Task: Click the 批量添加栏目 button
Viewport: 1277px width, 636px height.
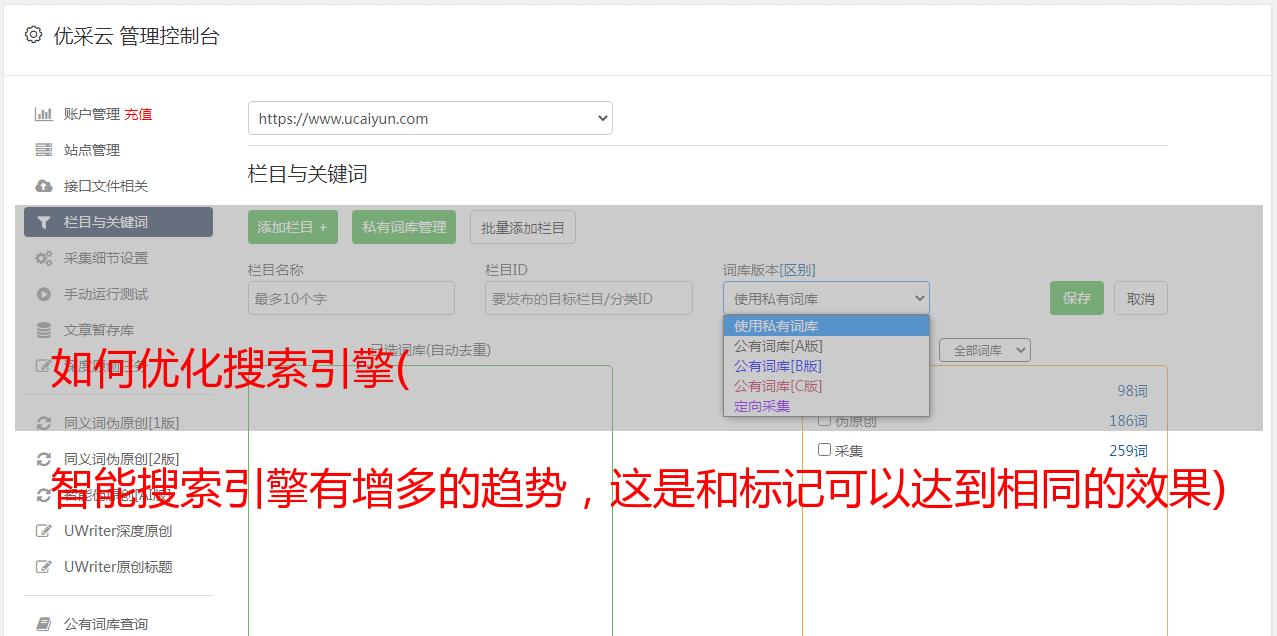Action: pos(523,227)
